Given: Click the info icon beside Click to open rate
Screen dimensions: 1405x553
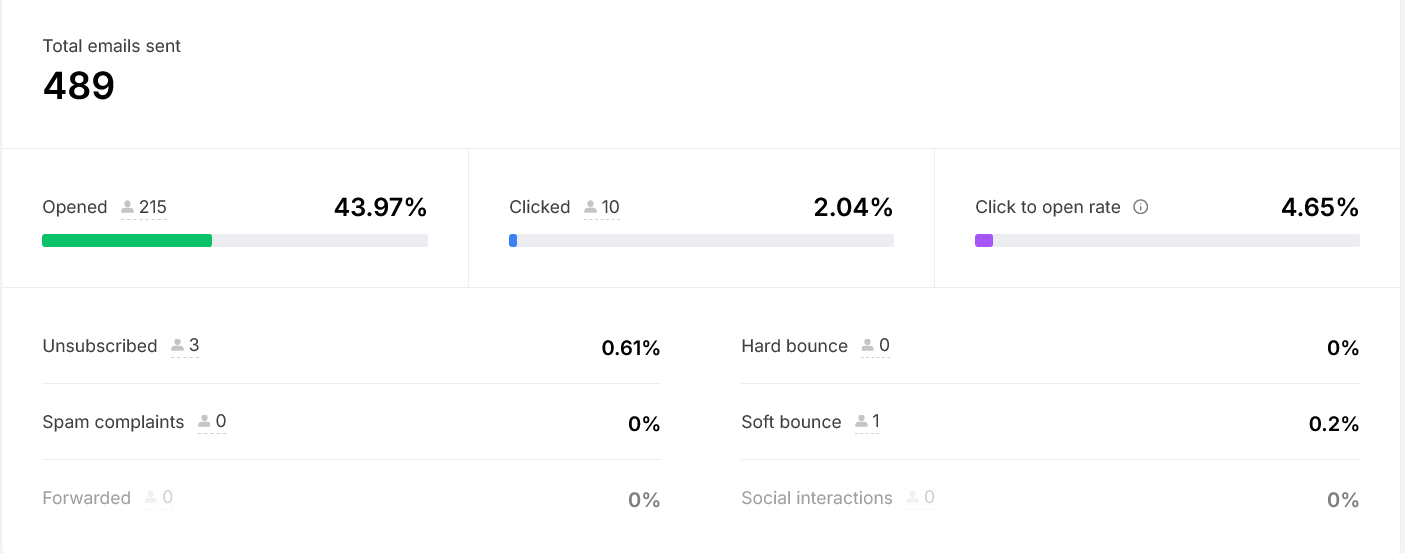Looking at the screenshot, I should [x=1140, y=207].
